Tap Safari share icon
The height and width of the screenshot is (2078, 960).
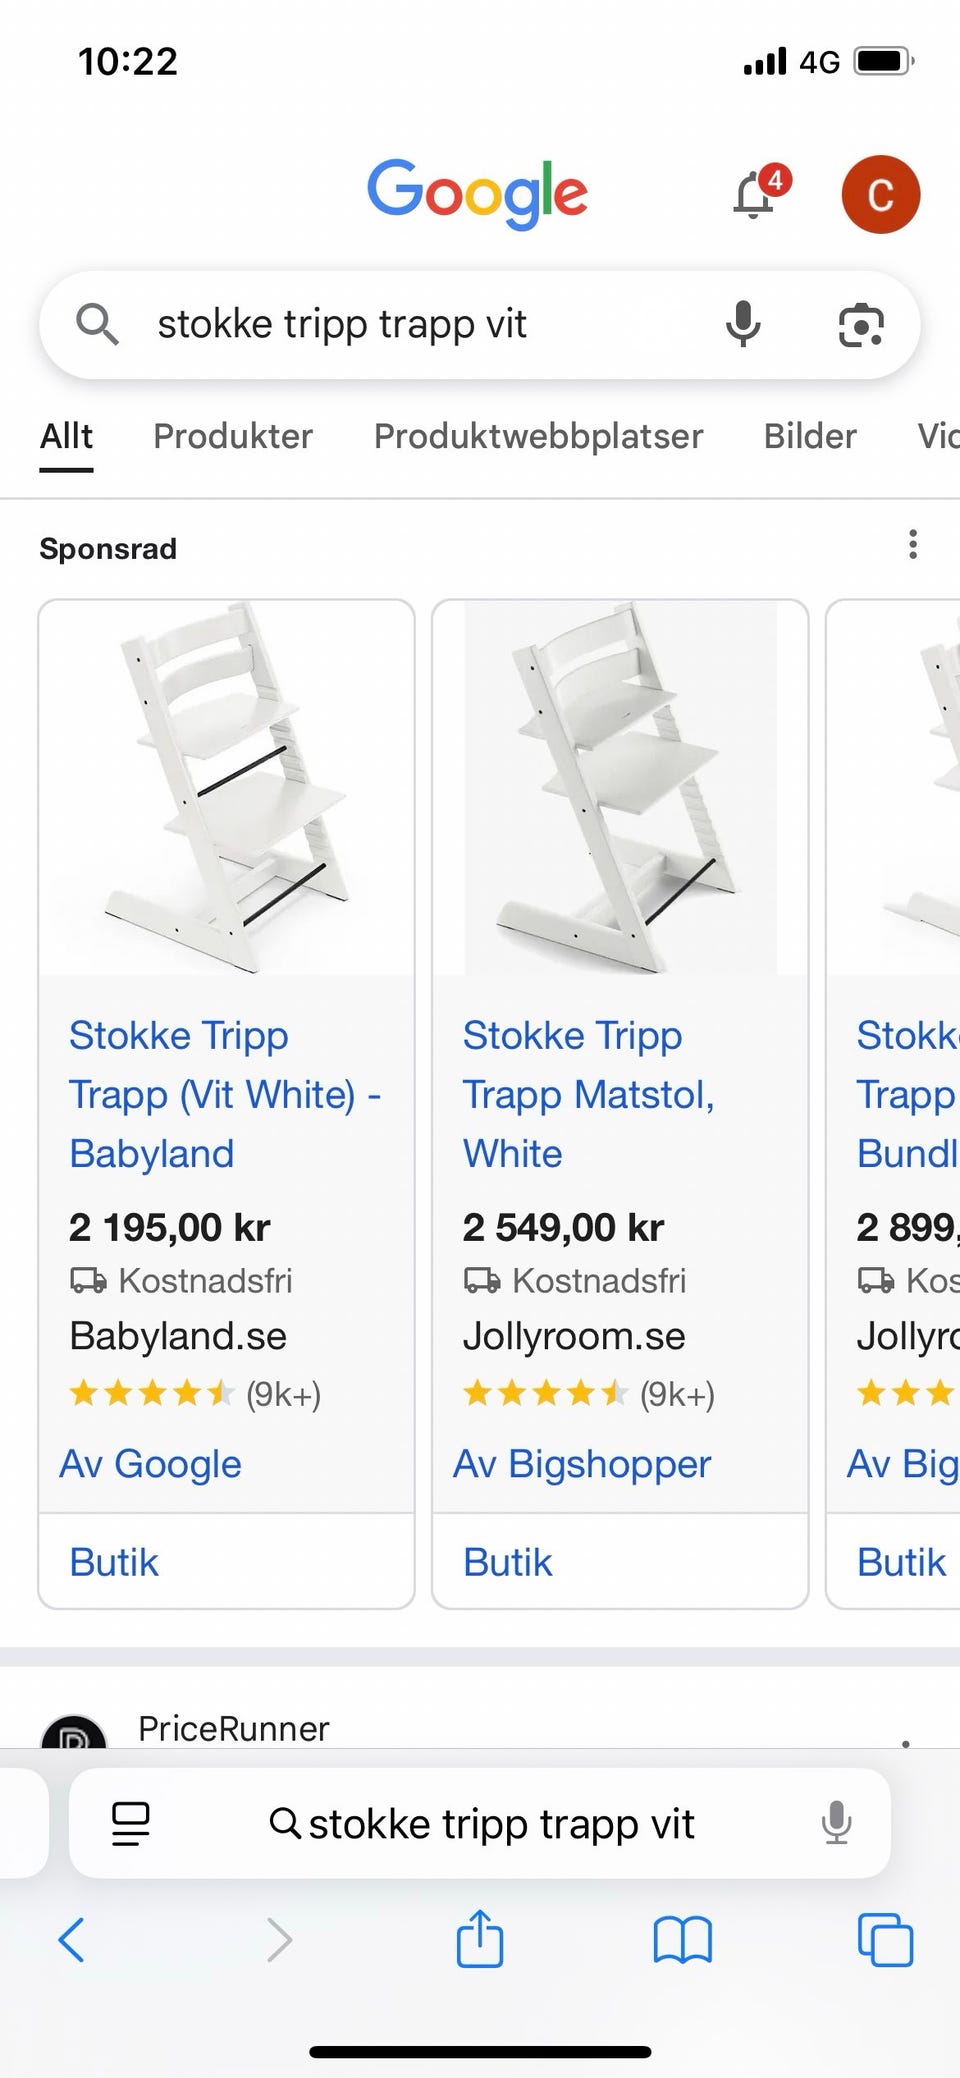[480, 1940]
